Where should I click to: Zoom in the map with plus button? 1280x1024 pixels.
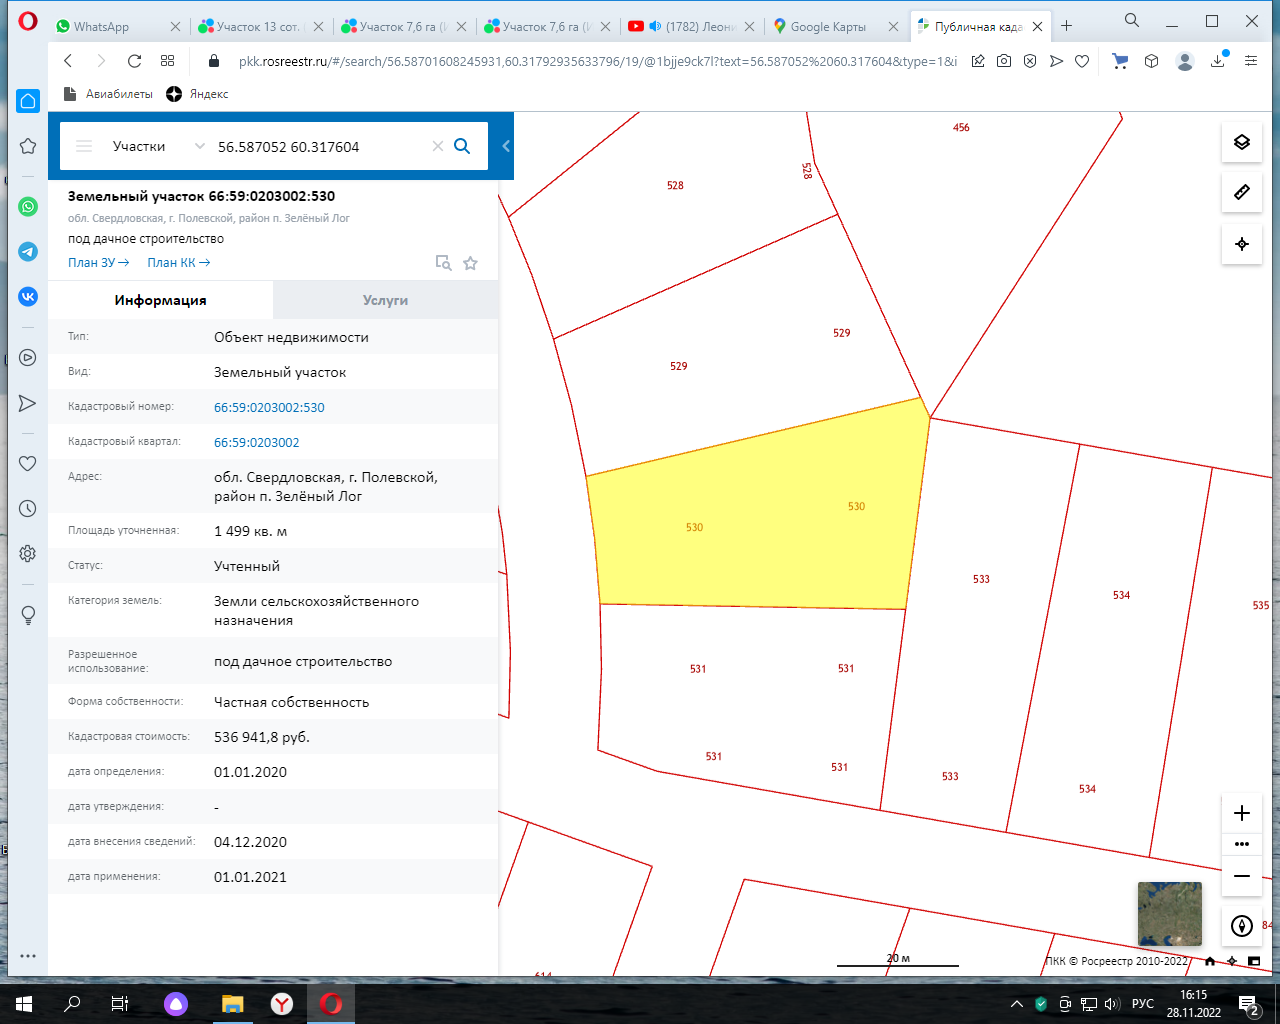(1241, 813)
